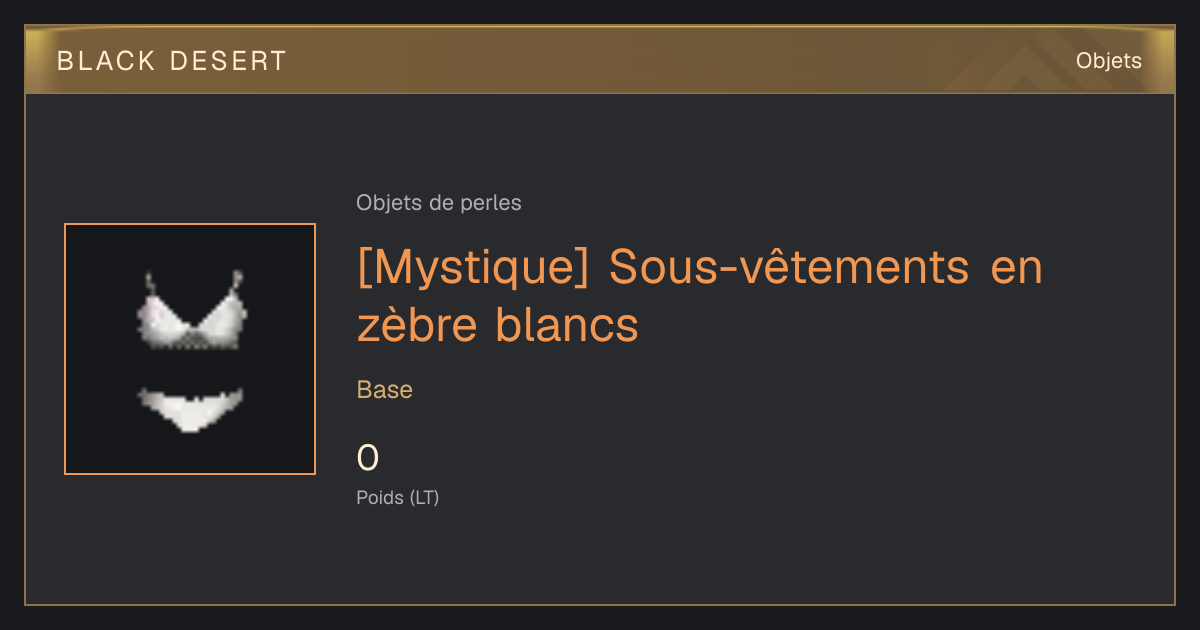Click the white bottoms in item image
The height and width of the screenshot is (630, 1200).
[190, 408]
